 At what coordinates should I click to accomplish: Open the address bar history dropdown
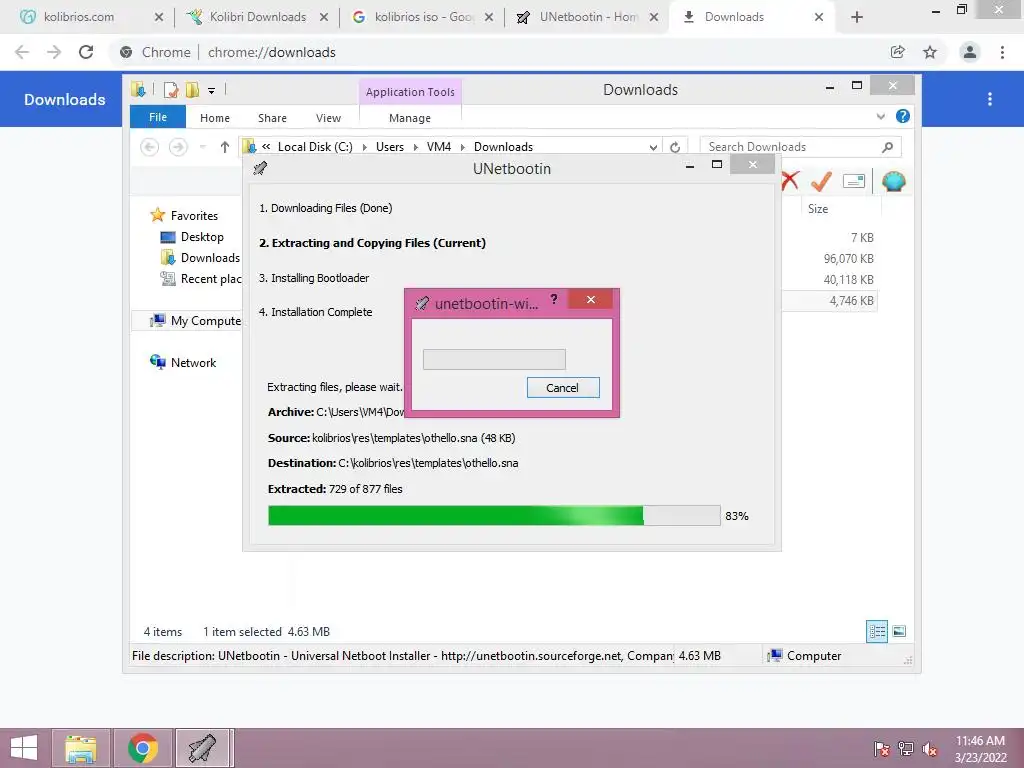coord(653,148)
